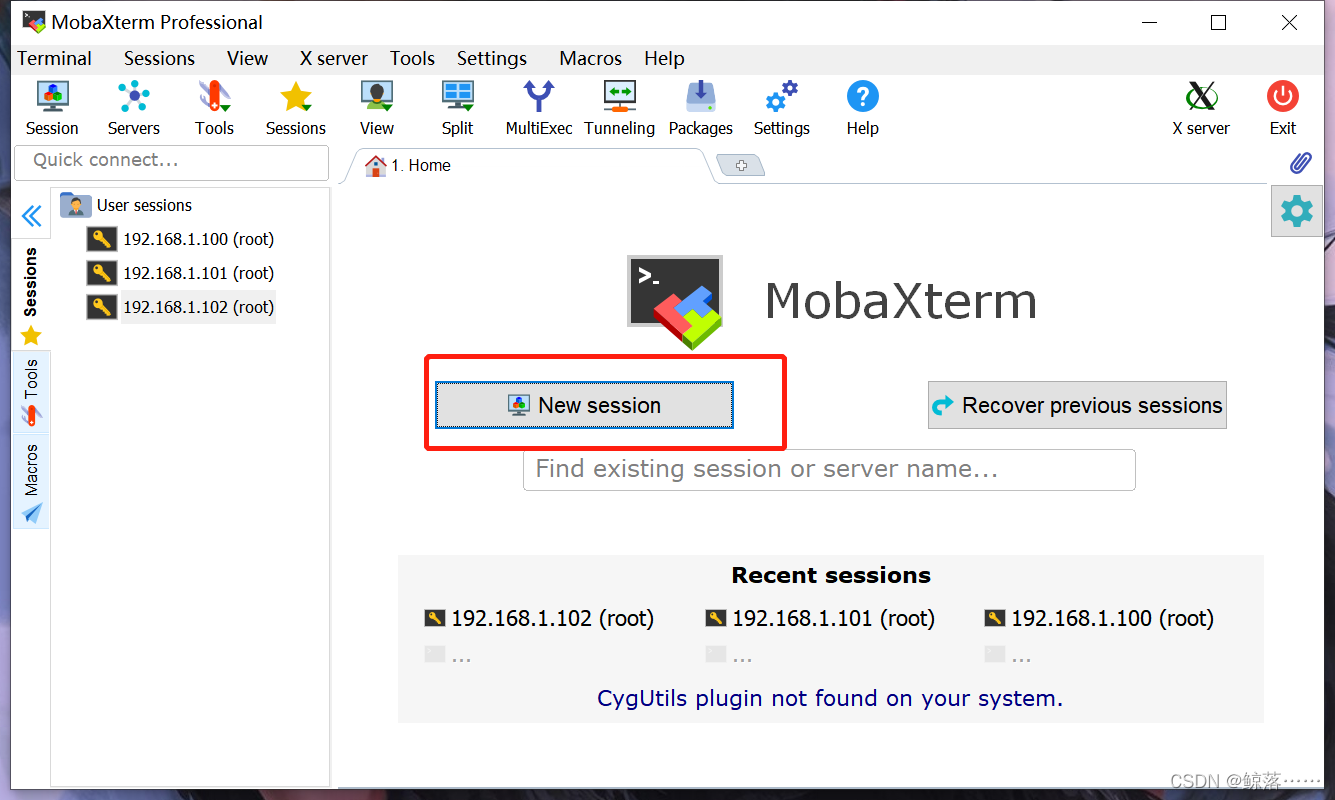Screen dimensions: 1335x800
Task: Focus the Find existing session search box
Action: (829, 469)
